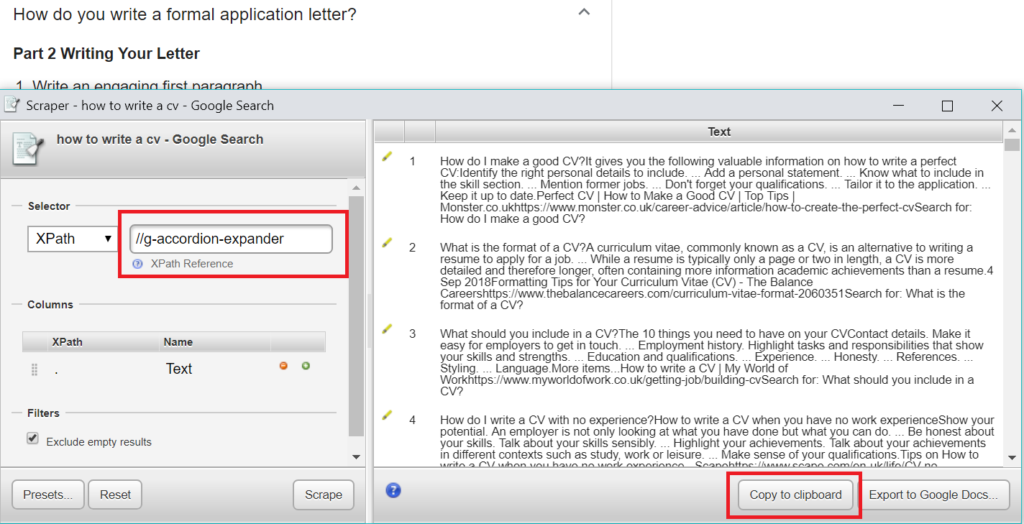
Task: Collapse the formal application letter question
Action: 584,12
